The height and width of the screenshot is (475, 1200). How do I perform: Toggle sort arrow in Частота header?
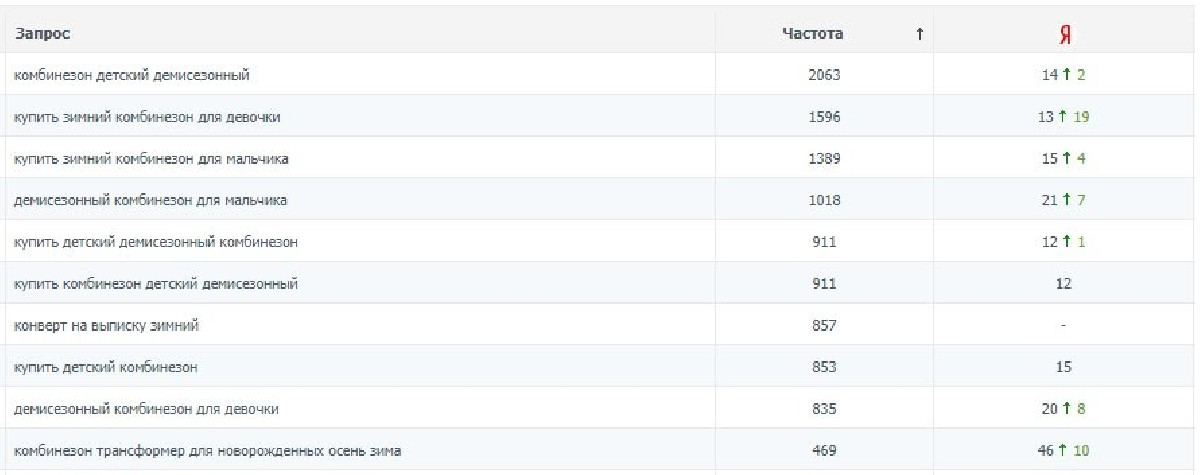click(x=918, y=35)
